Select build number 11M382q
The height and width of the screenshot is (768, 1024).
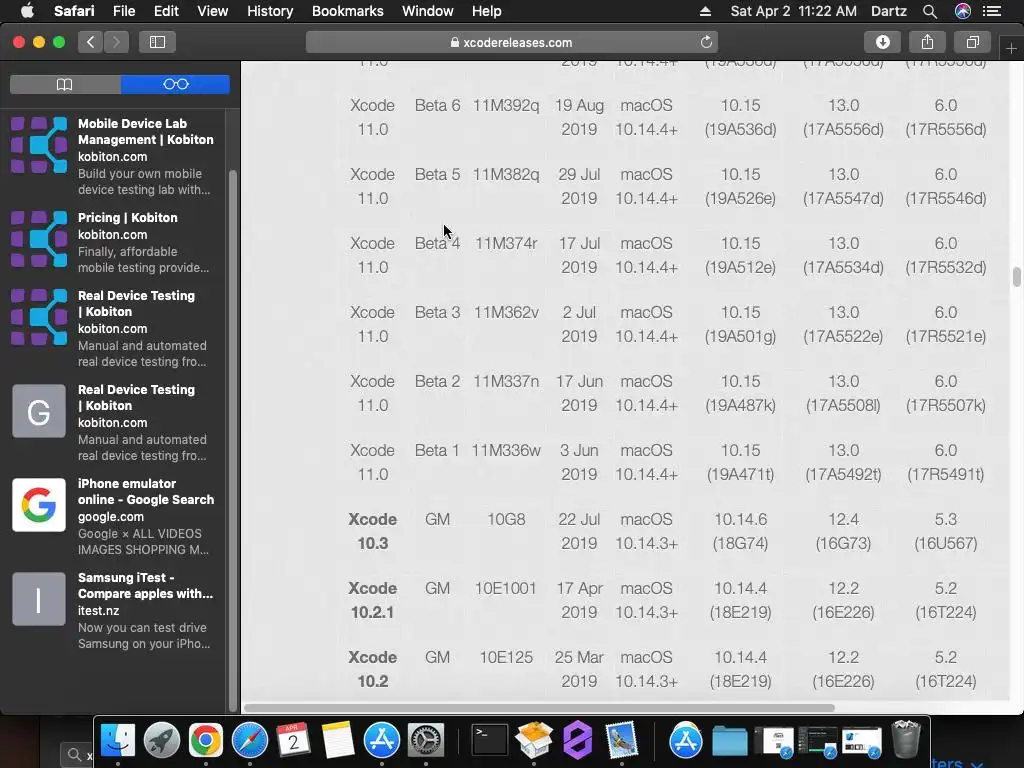click(506, 174)
